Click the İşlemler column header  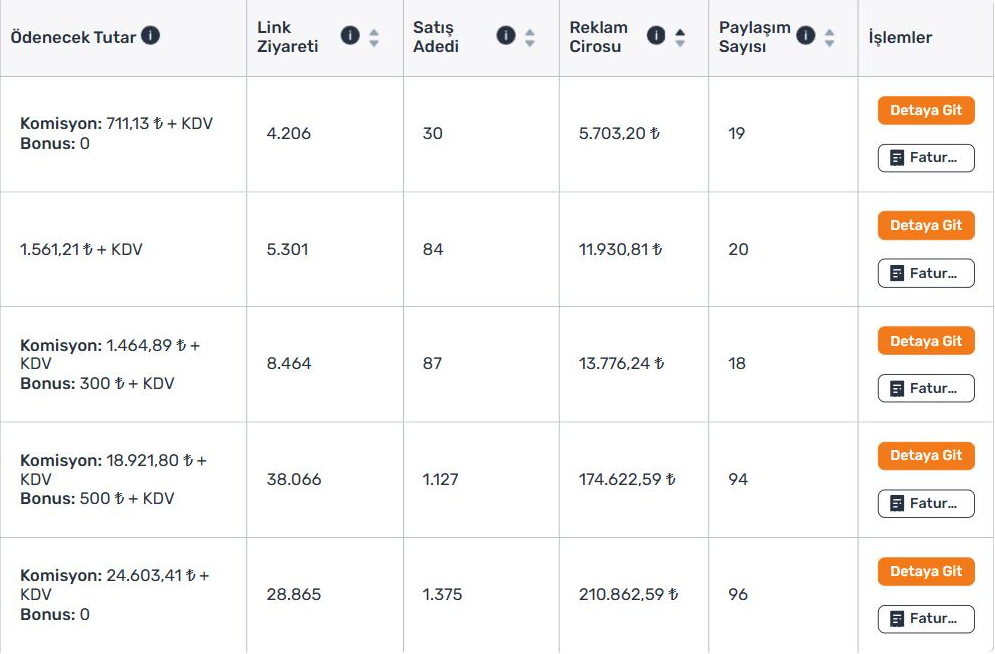[900, 37]
